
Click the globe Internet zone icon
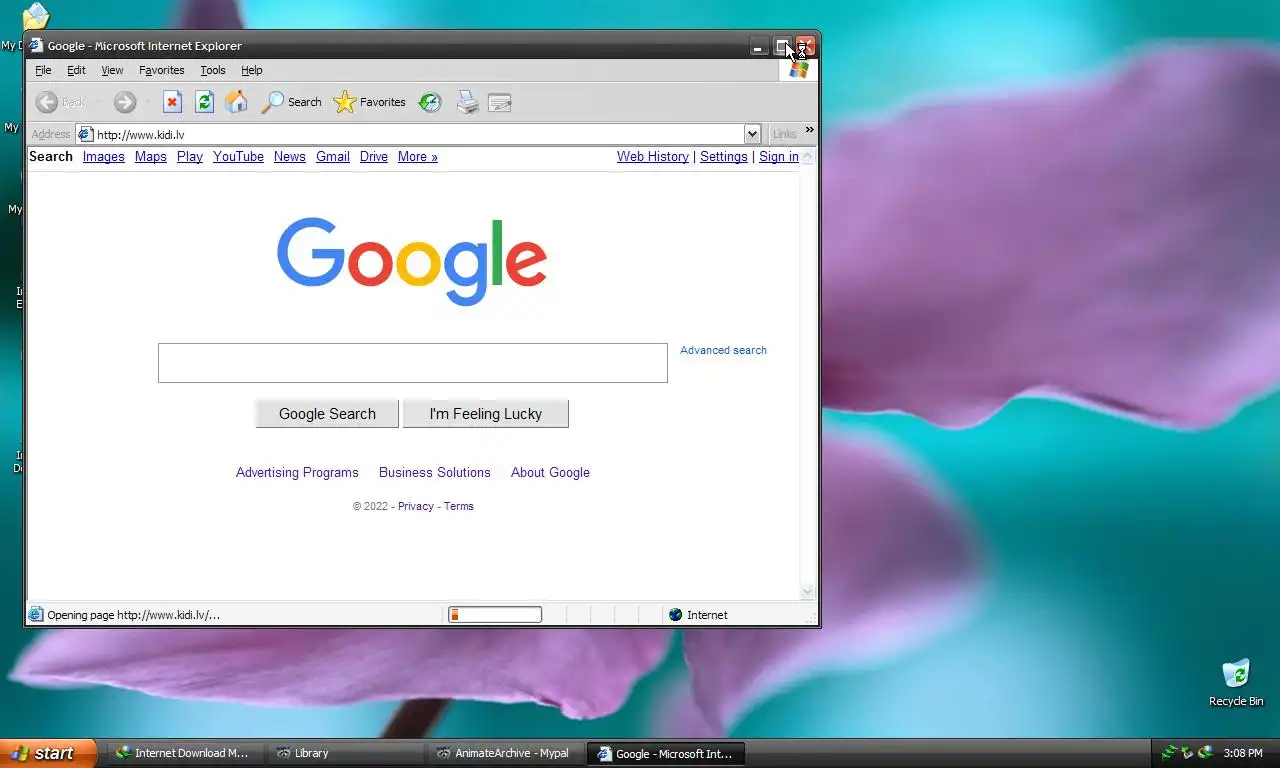(675, 615)
